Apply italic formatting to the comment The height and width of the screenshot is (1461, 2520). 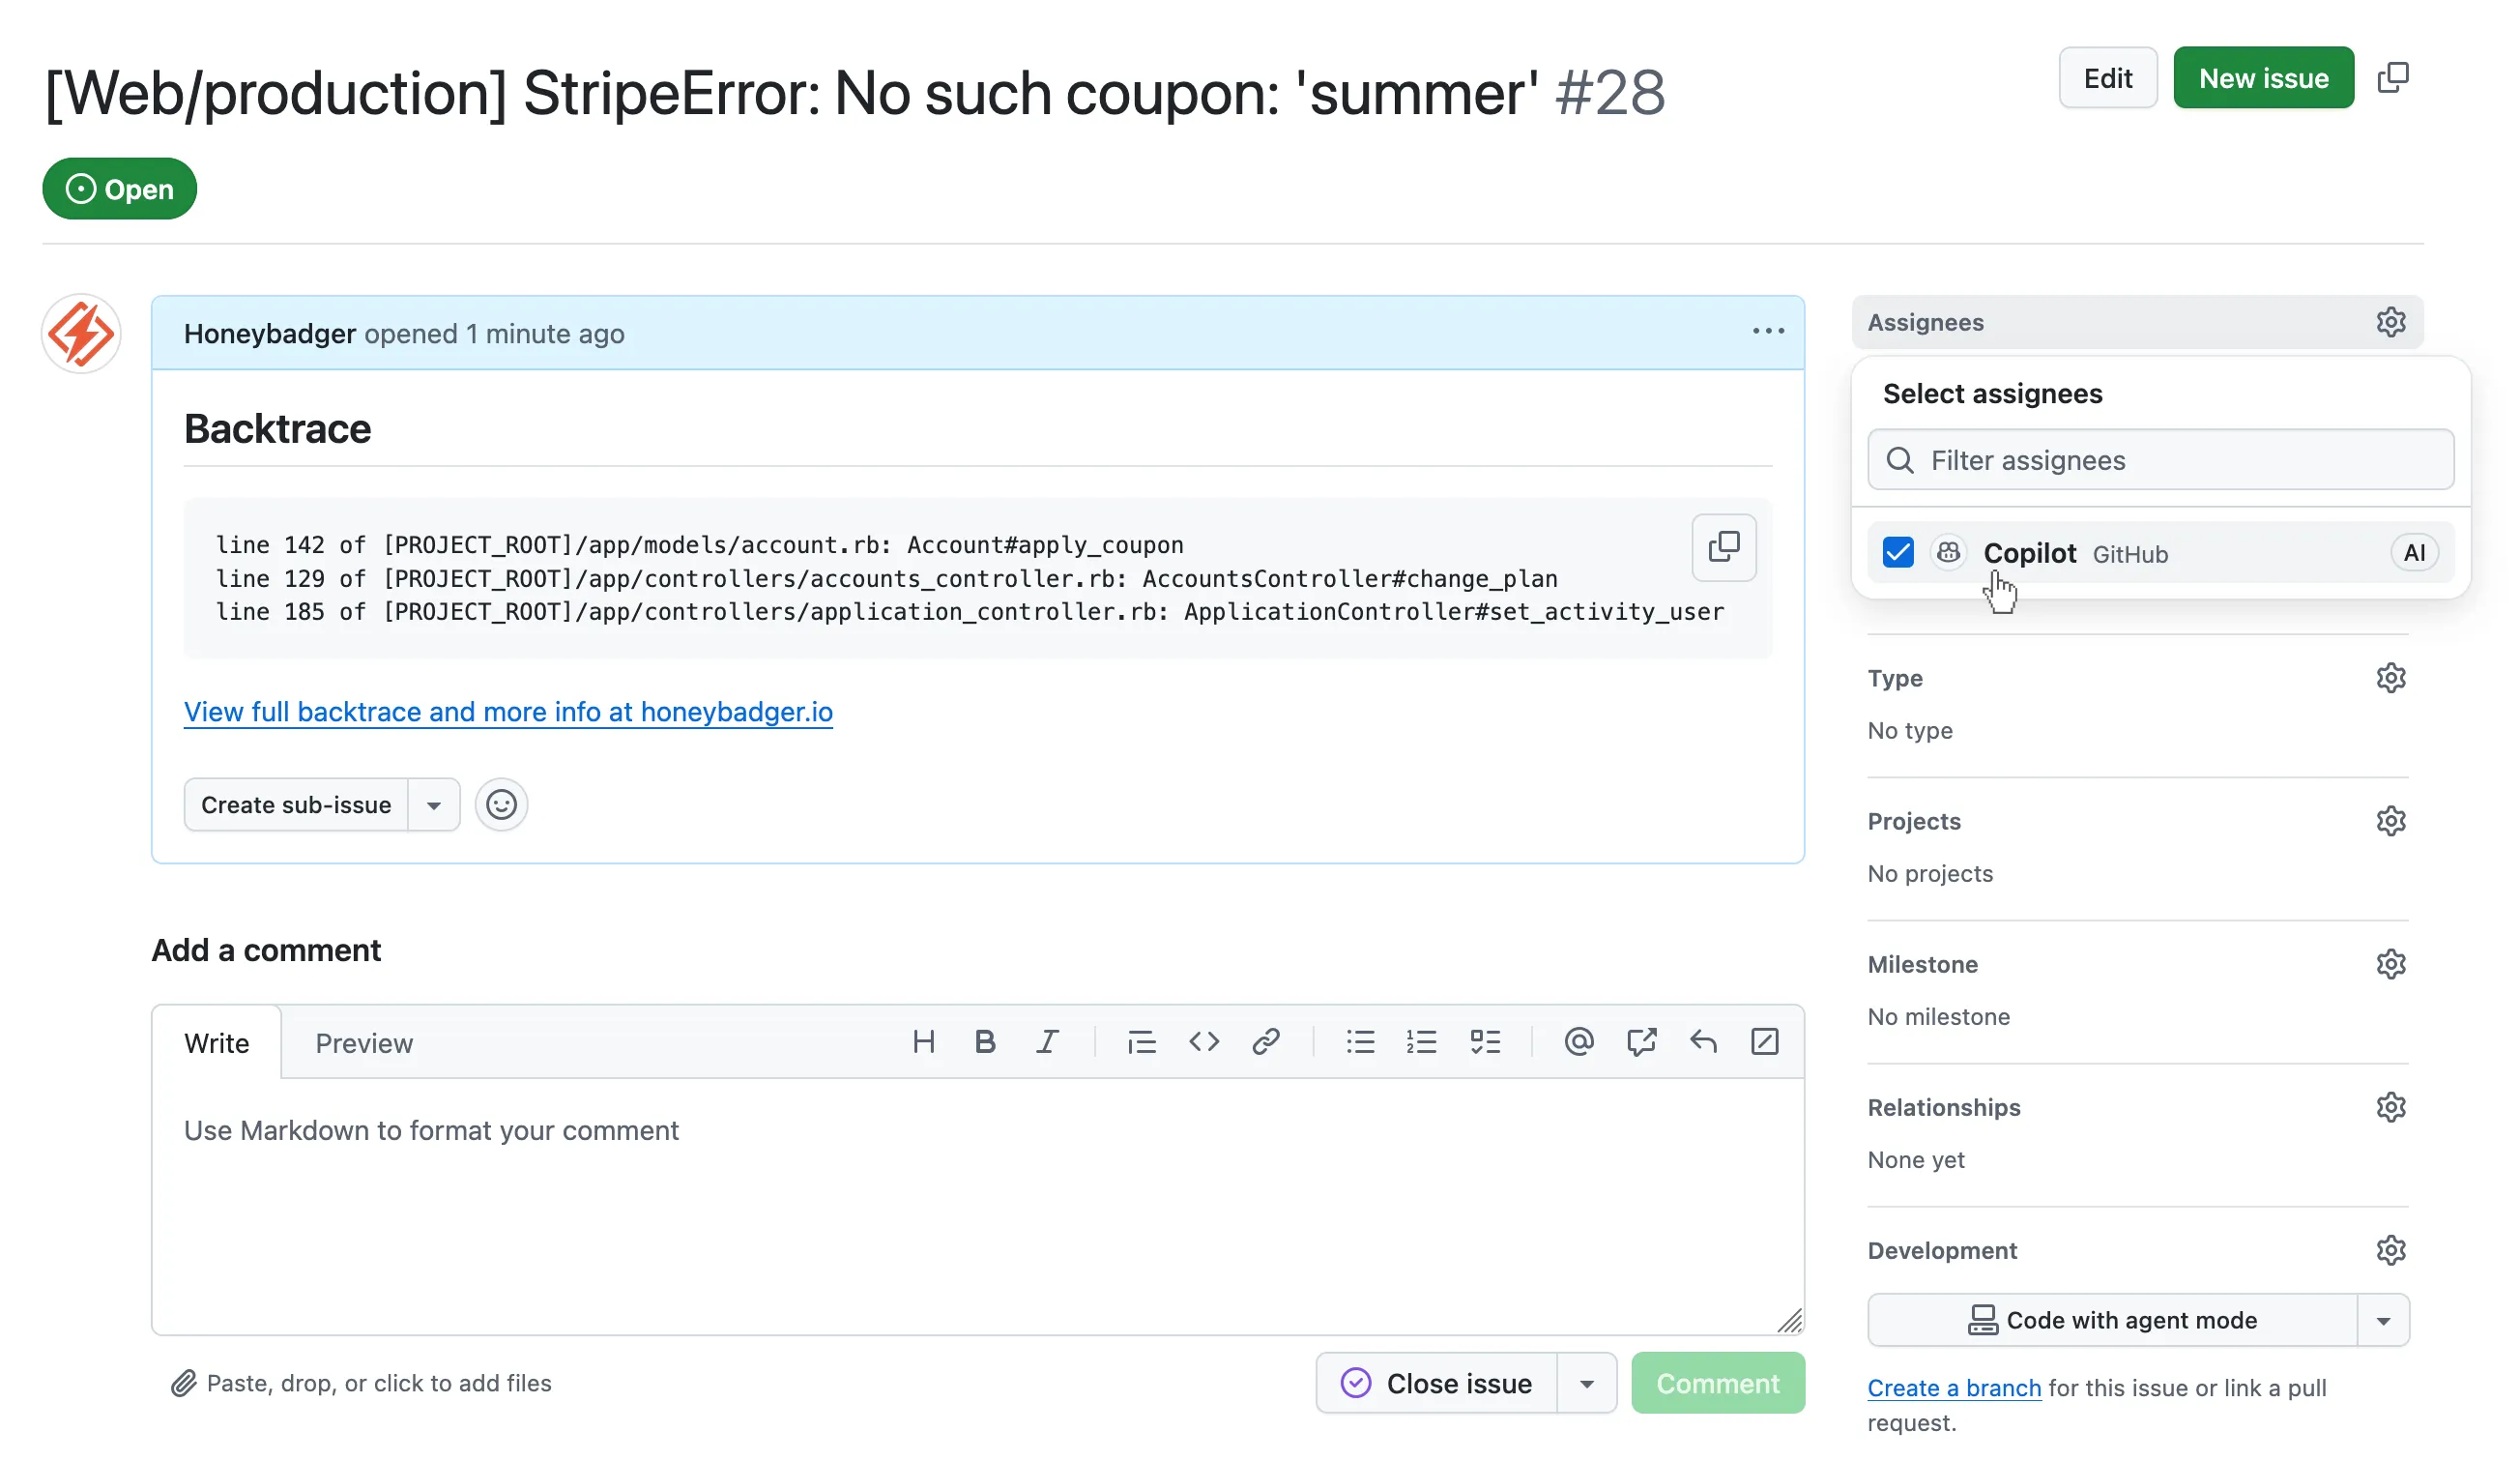(x=1046, y=1042)
